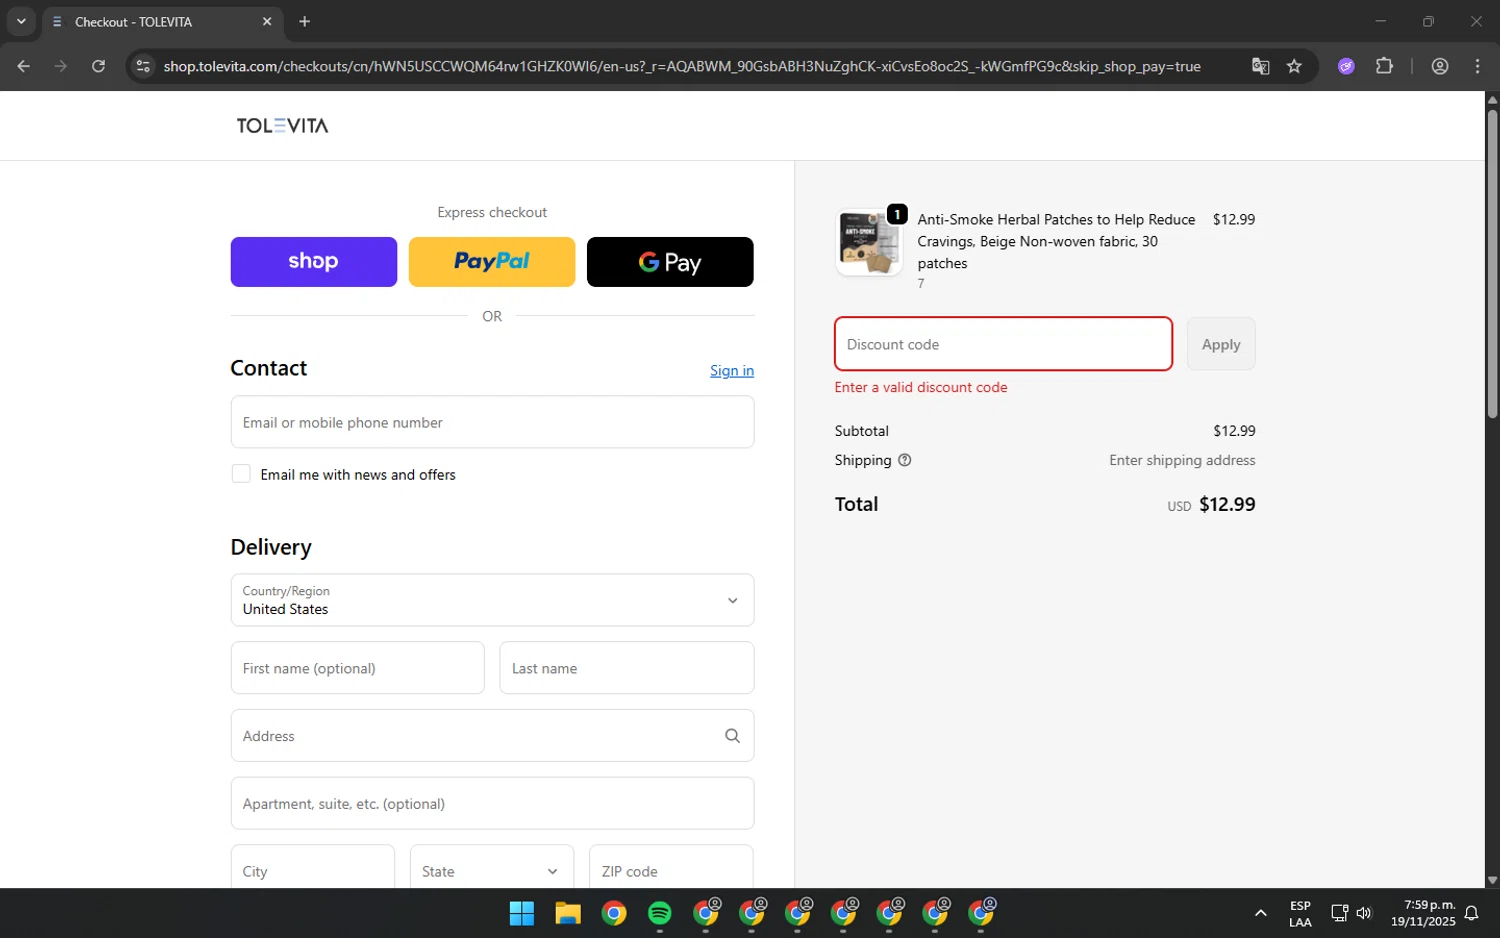The width and height of the screenshot is (1500, 938).
Task: Open notifications bell icon
Action: point(1472,913)
